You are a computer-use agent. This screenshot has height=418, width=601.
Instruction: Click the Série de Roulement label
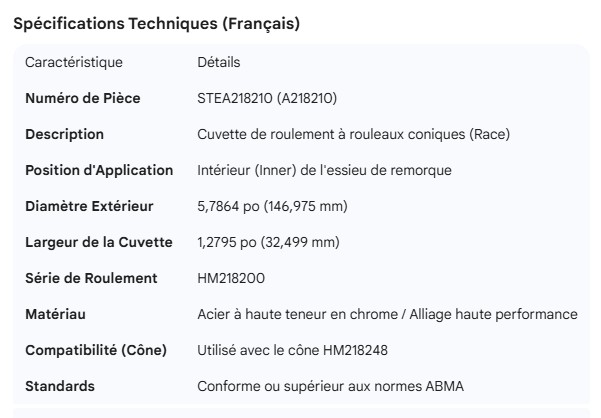click(91, 278)
